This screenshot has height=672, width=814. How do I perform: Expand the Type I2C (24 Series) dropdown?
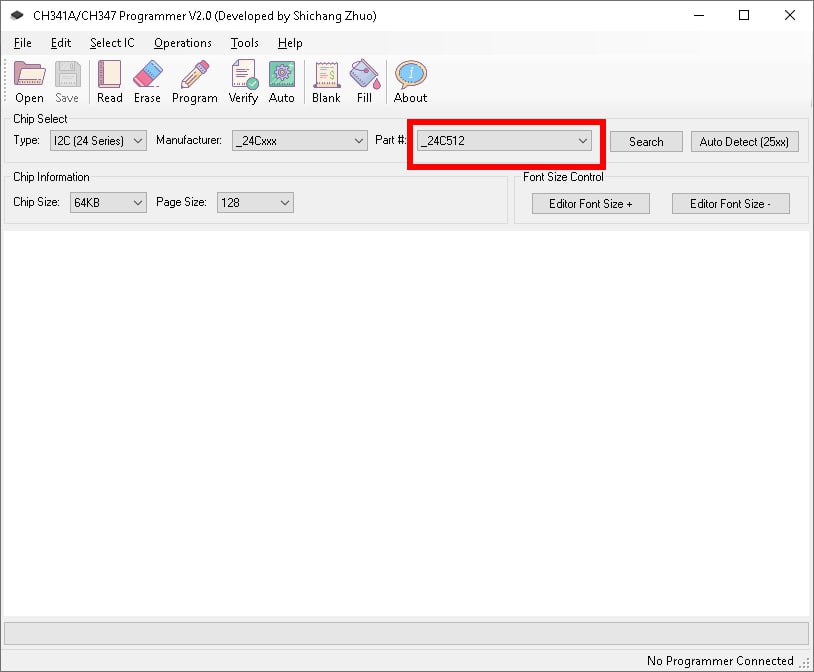tap(98, 141)
